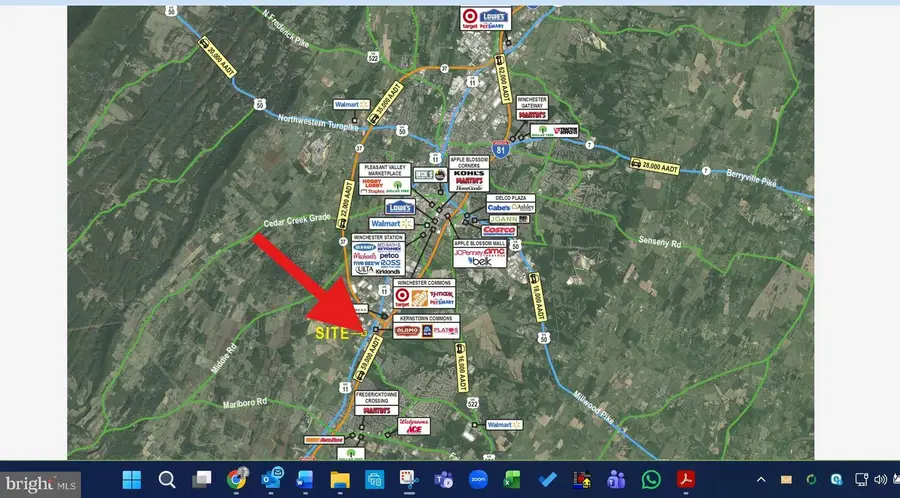Switch to Google Chrome in taskbar
This screenshot has width=900, height=498.
237,480
